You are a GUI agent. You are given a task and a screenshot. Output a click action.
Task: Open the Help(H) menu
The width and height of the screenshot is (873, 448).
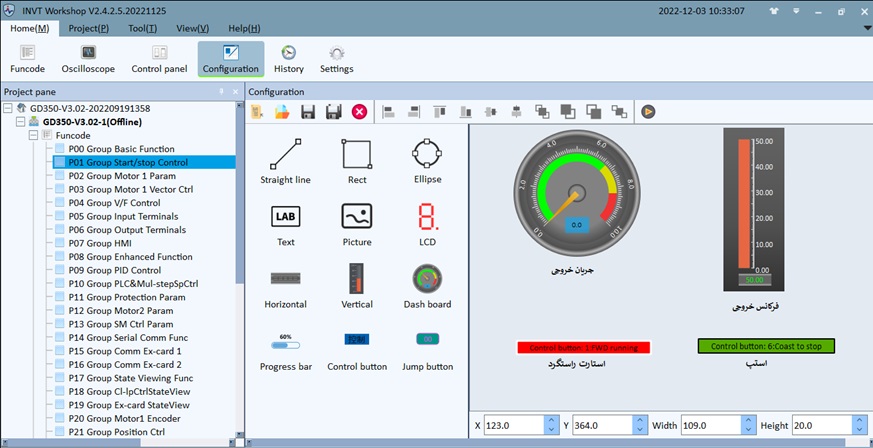point(244,28)
